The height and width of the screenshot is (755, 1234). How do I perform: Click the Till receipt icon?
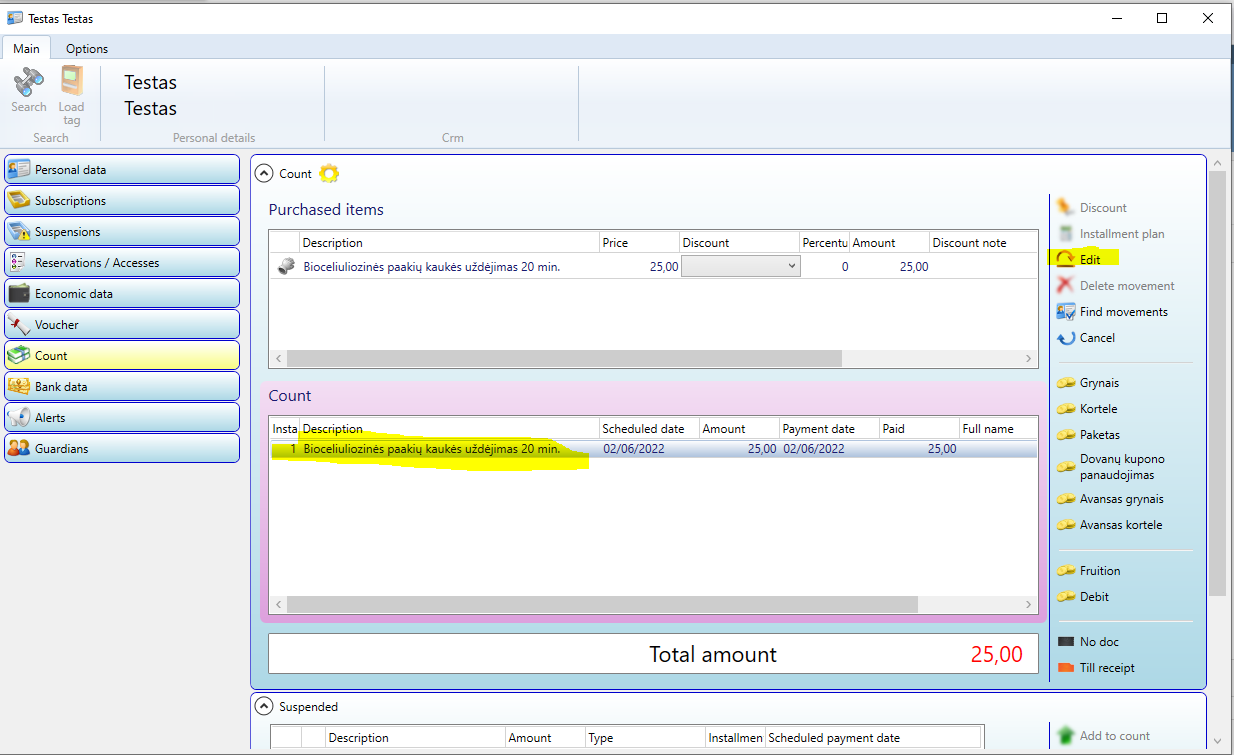coord(1066,668)
